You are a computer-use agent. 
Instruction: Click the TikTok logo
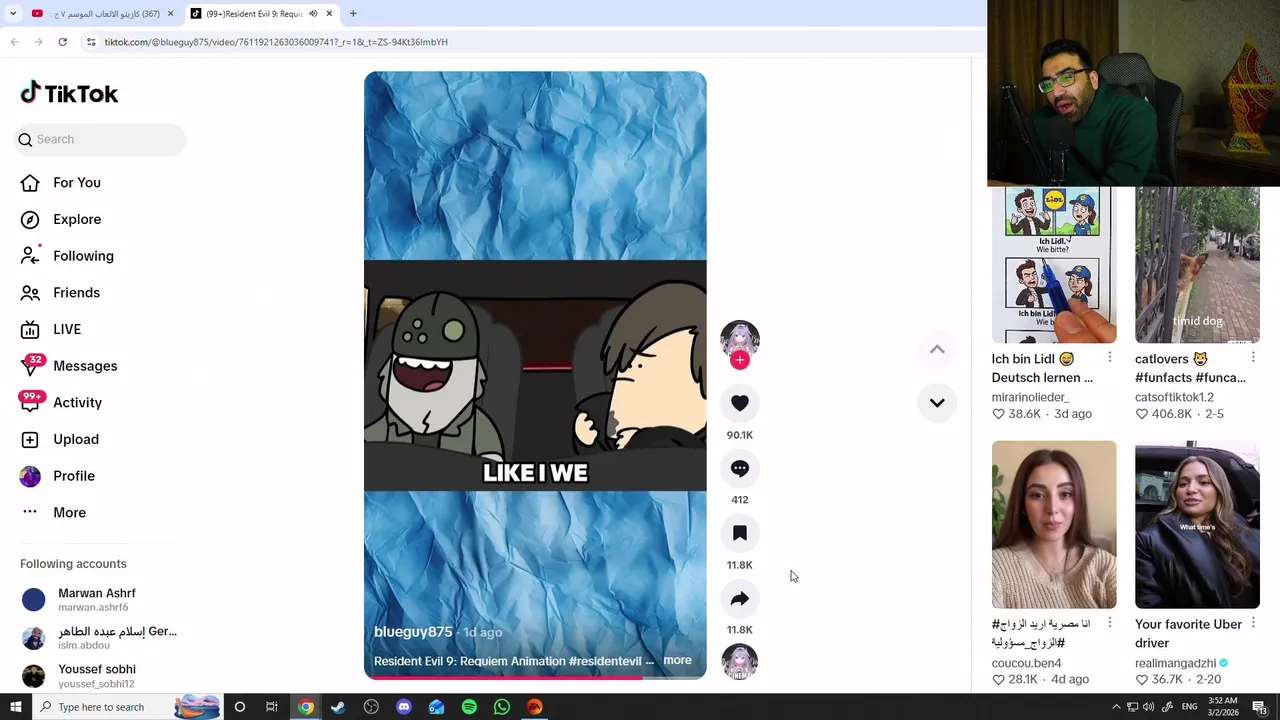point(69,93)
